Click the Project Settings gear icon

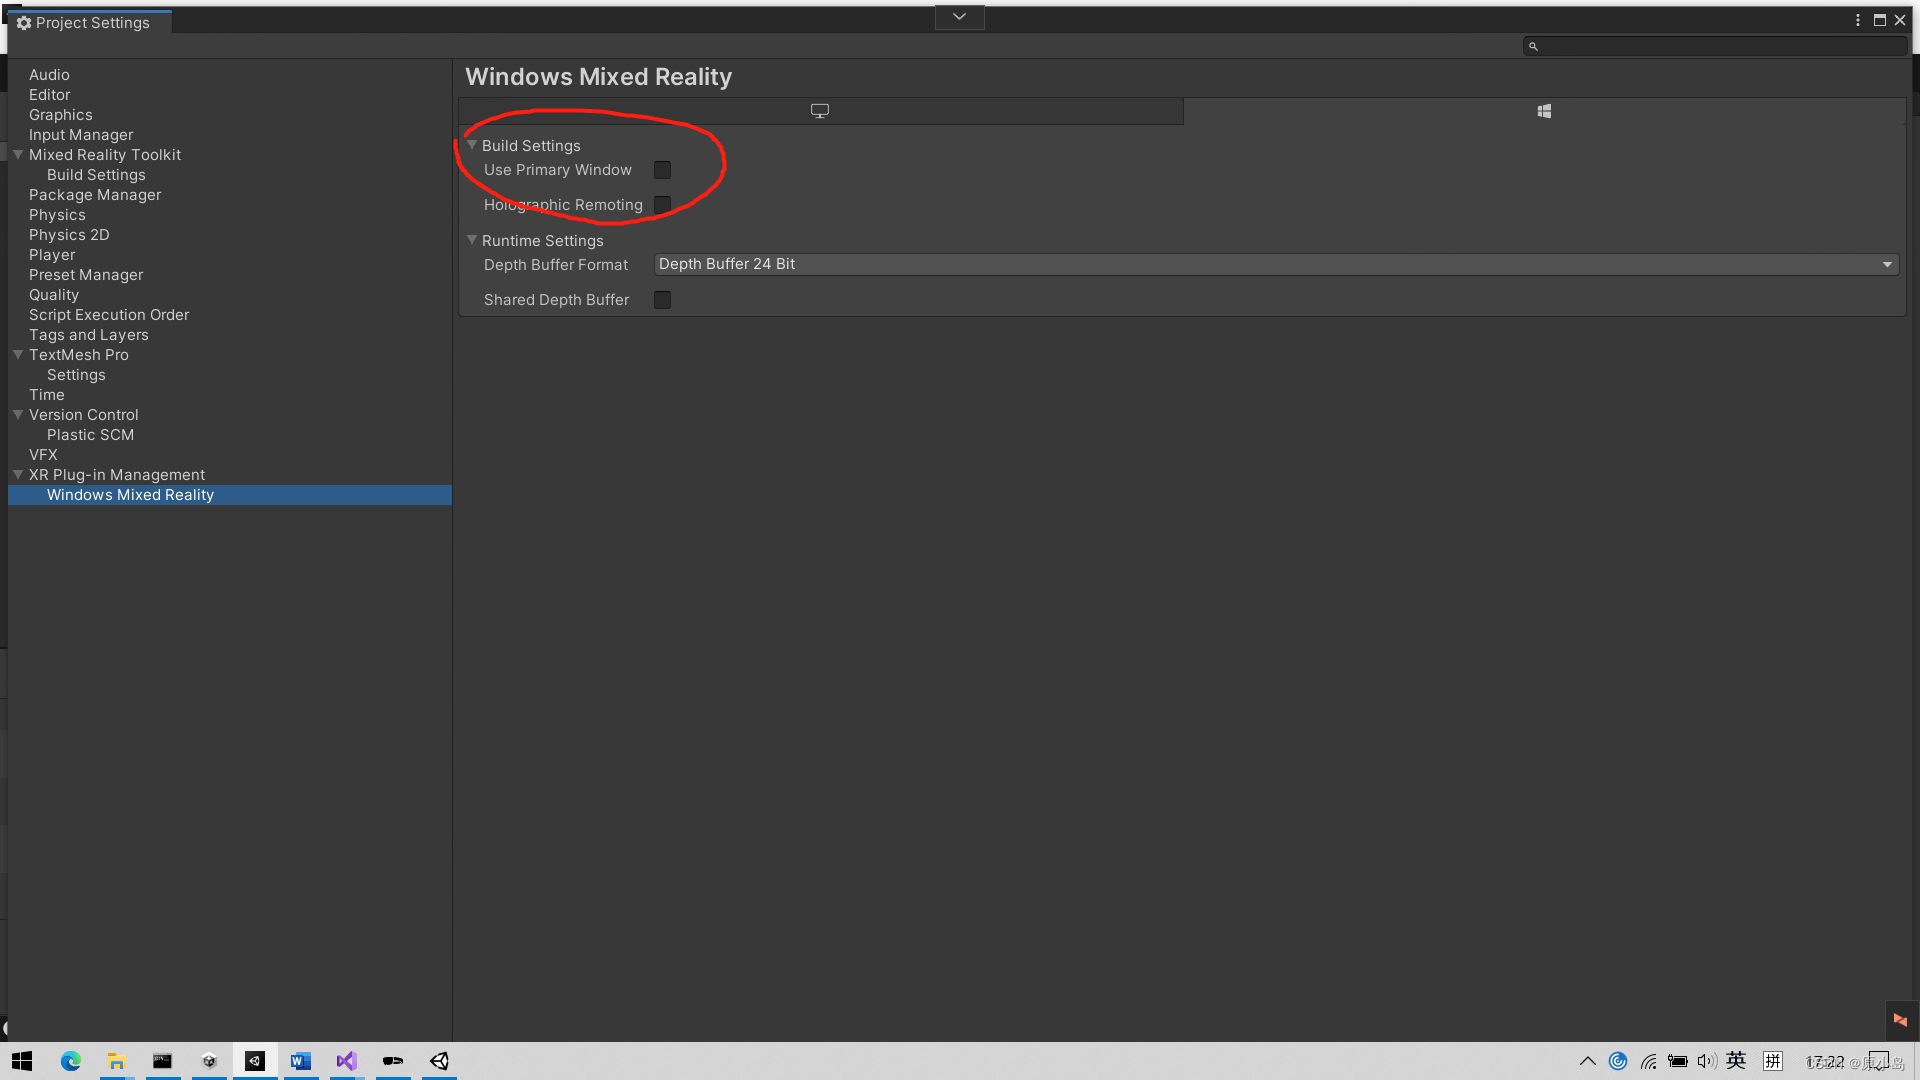tap(24, 23)
